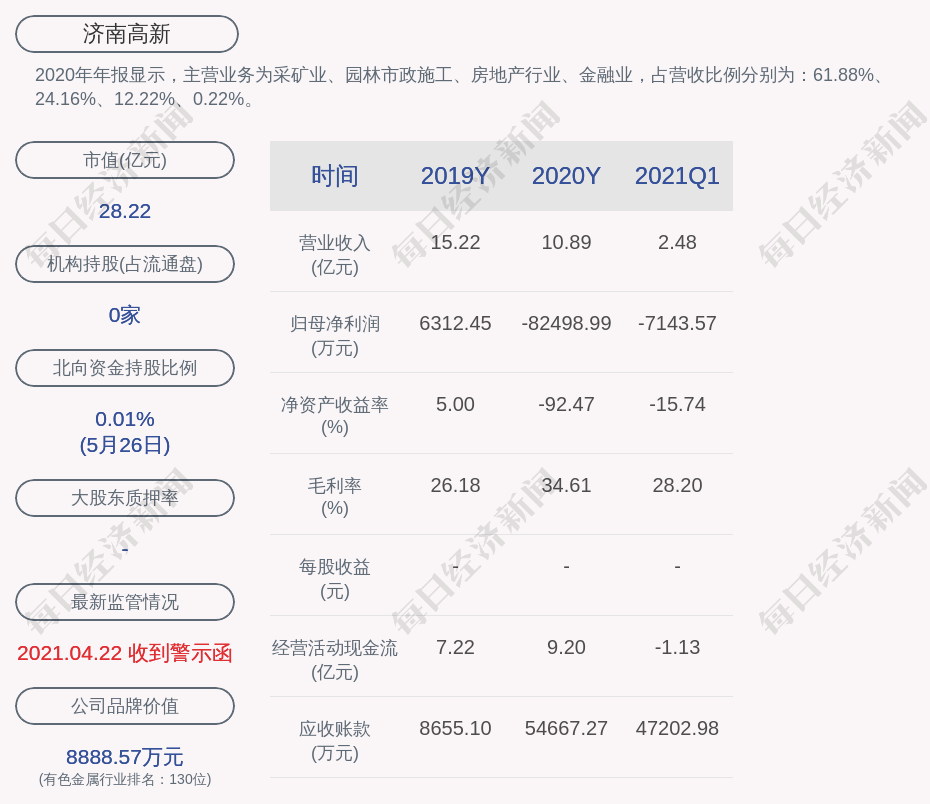Viewport: 930px width, 804px height.
Task: Click the 大股东质押率 pill button
Action: coord(125,498)
